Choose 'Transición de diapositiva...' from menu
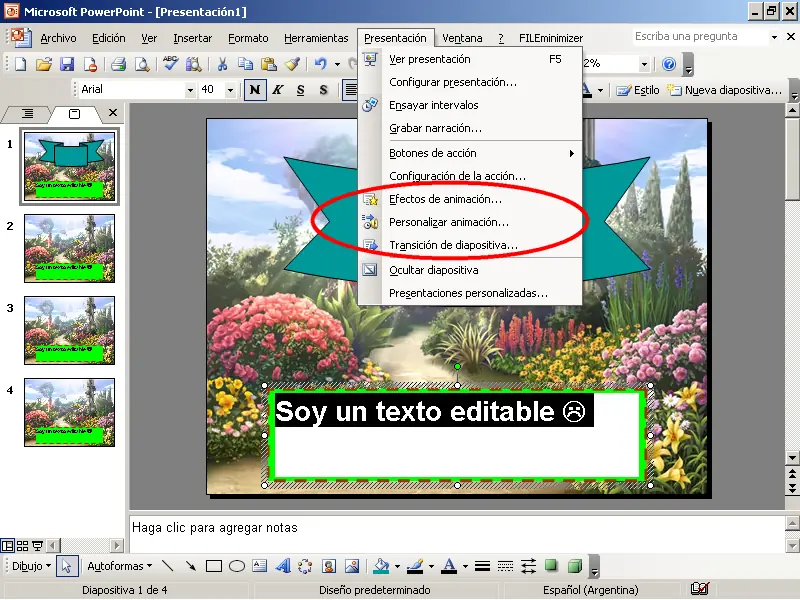Viewport: 800px width, 600px height. pos(453,245)
